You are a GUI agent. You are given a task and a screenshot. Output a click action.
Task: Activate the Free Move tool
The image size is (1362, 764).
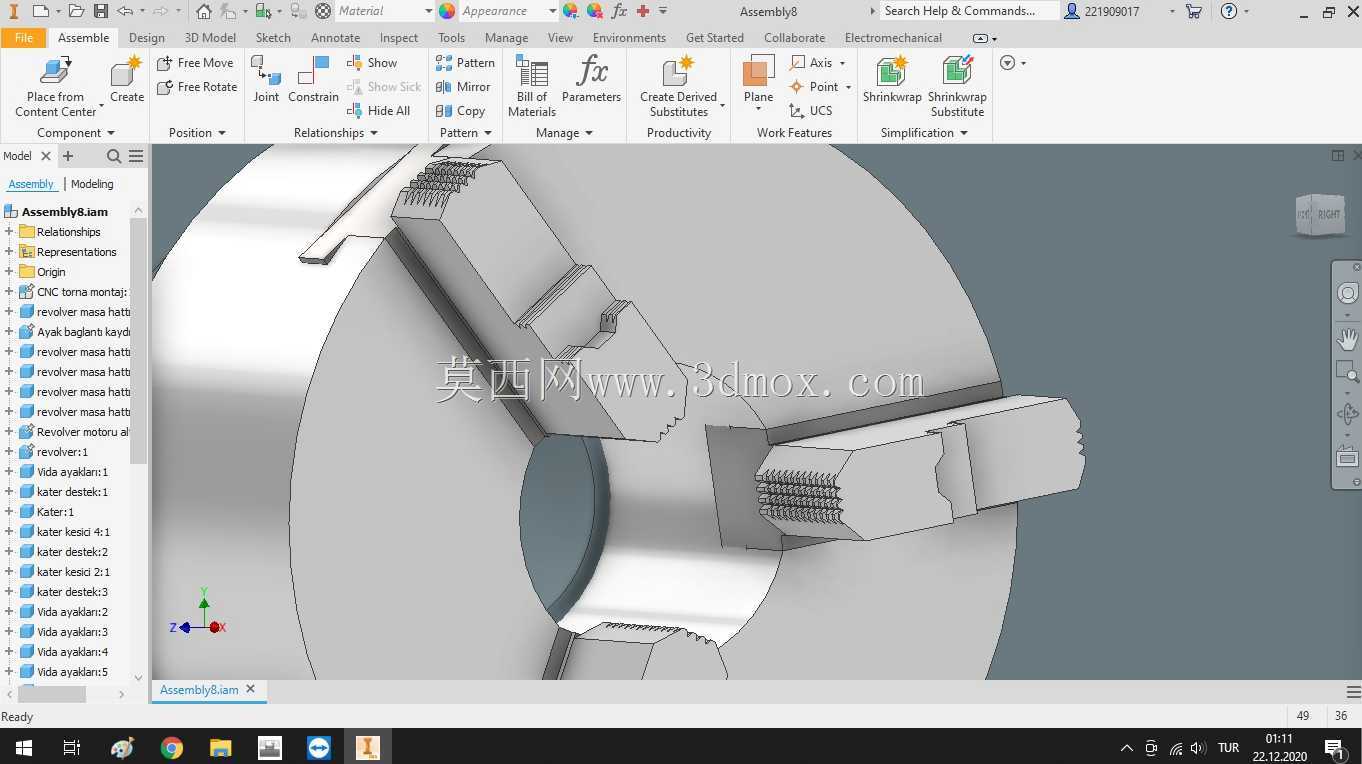[x=196, y=63]
